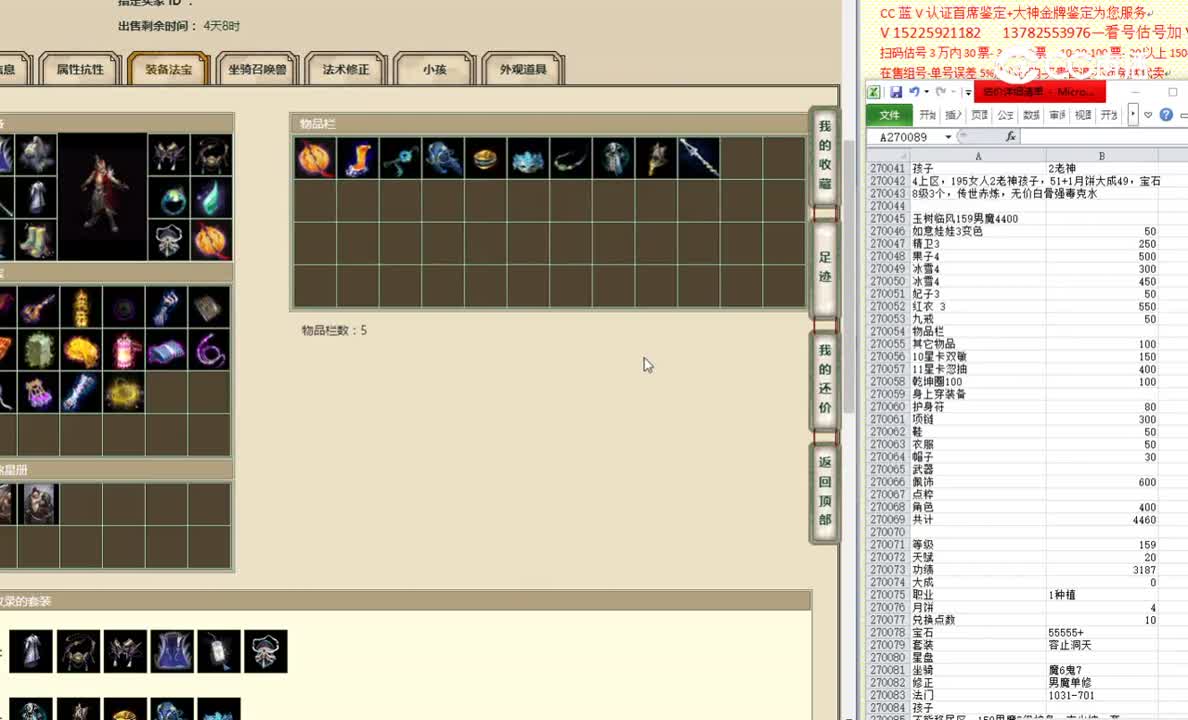Click the Excel formula bar input

[x=1105, y=136]
